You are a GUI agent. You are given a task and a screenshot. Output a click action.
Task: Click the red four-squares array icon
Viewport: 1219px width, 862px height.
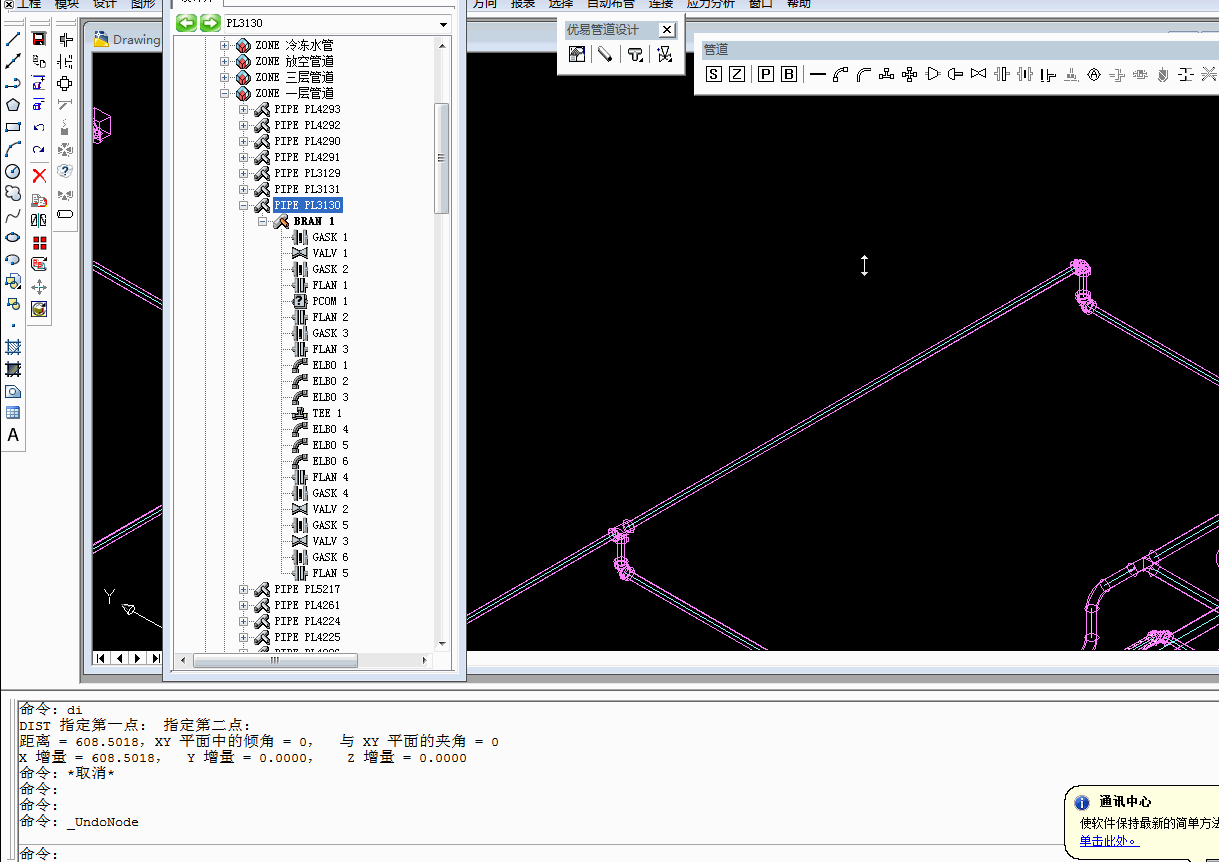39,242
